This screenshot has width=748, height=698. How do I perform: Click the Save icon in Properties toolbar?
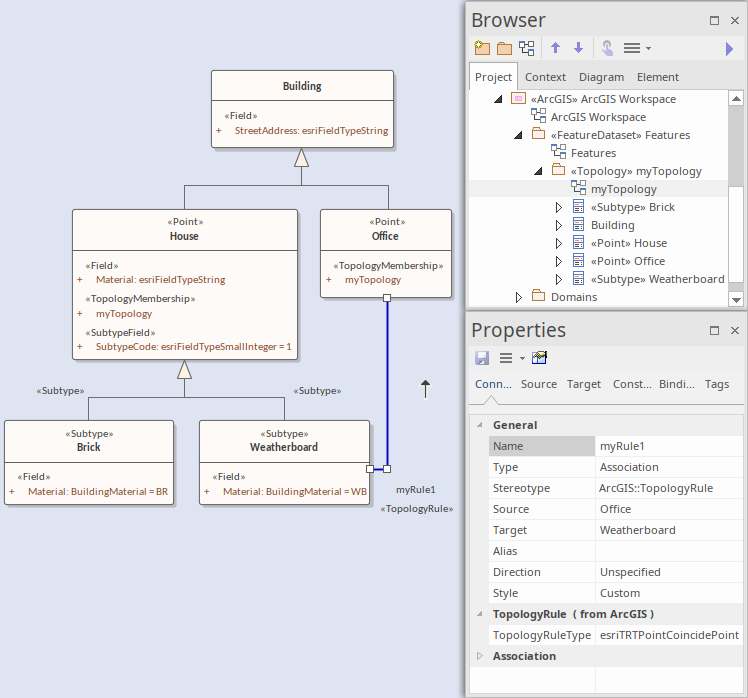click(x=482, y=358)
